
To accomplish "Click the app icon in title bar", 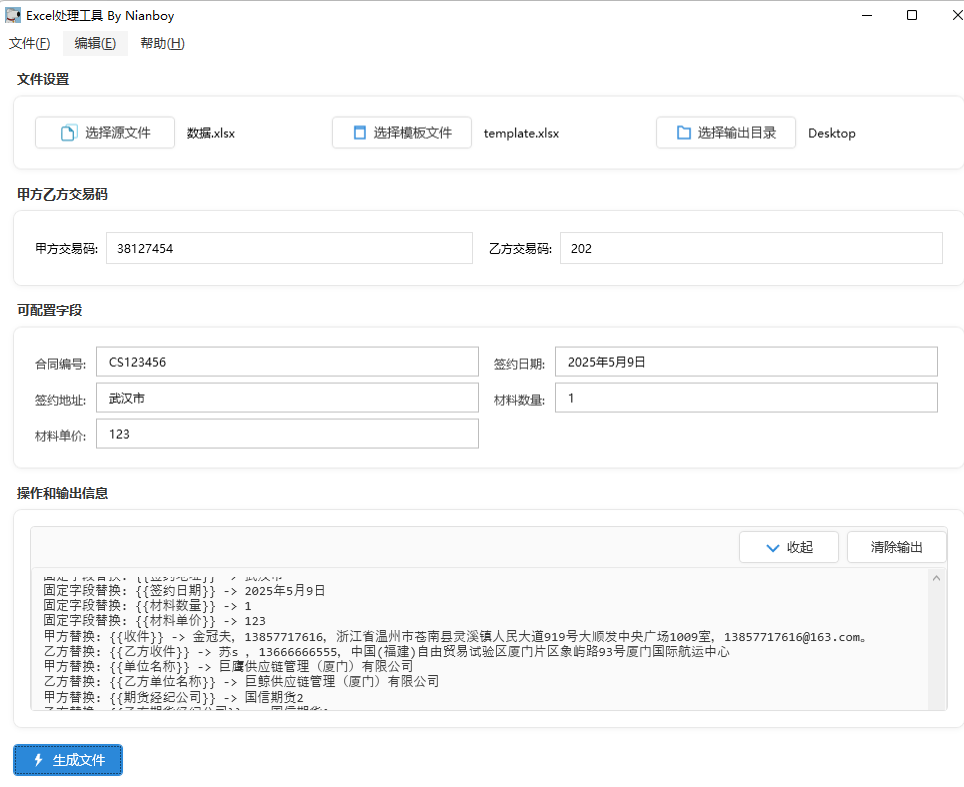I will 13,15.
